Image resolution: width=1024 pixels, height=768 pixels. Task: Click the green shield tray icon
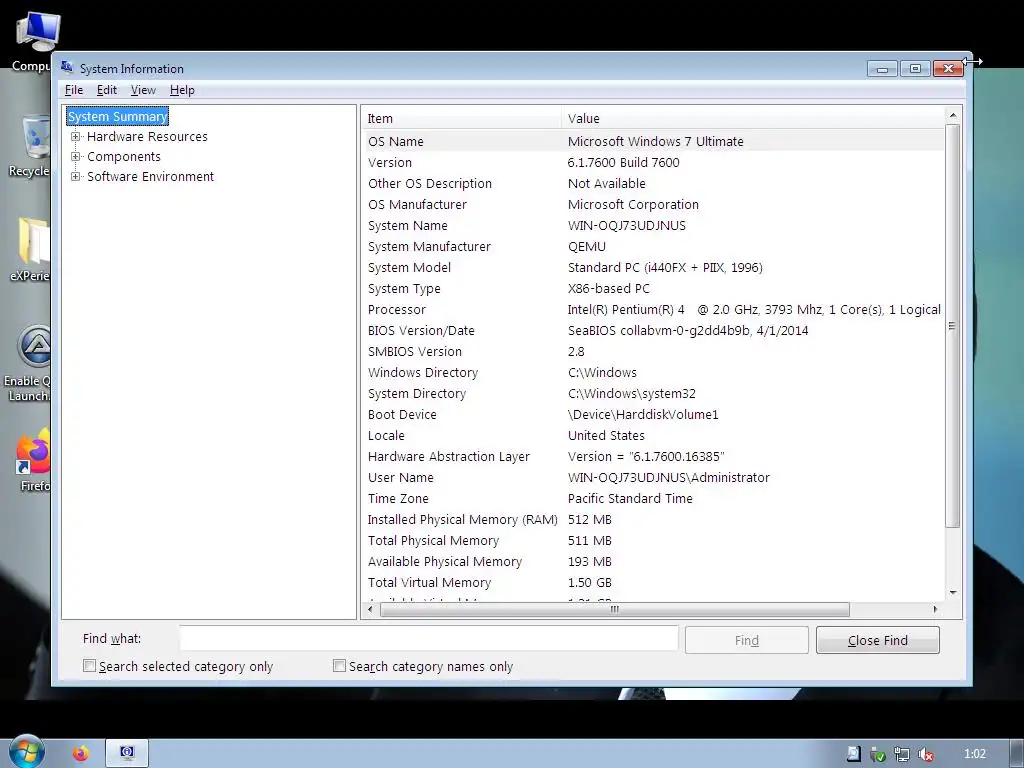pyautogui.click(x=878, y=754)
